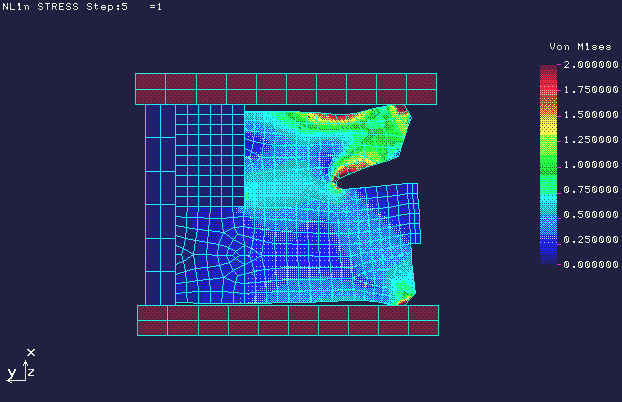Screen dimensions: 622x402
Task: Click the red band atop the color legend
Action: (547, 74)
